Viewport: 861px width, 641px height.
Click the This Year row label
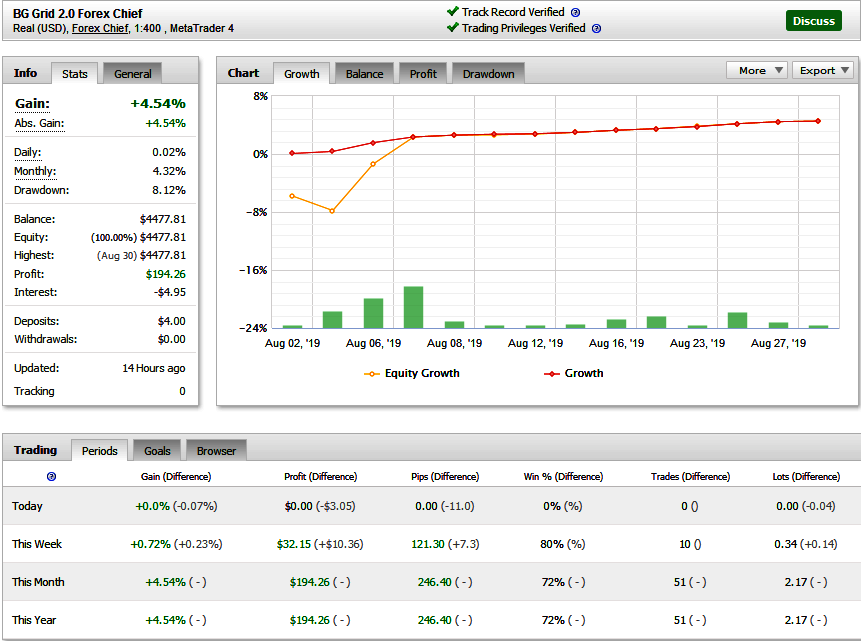34,620
